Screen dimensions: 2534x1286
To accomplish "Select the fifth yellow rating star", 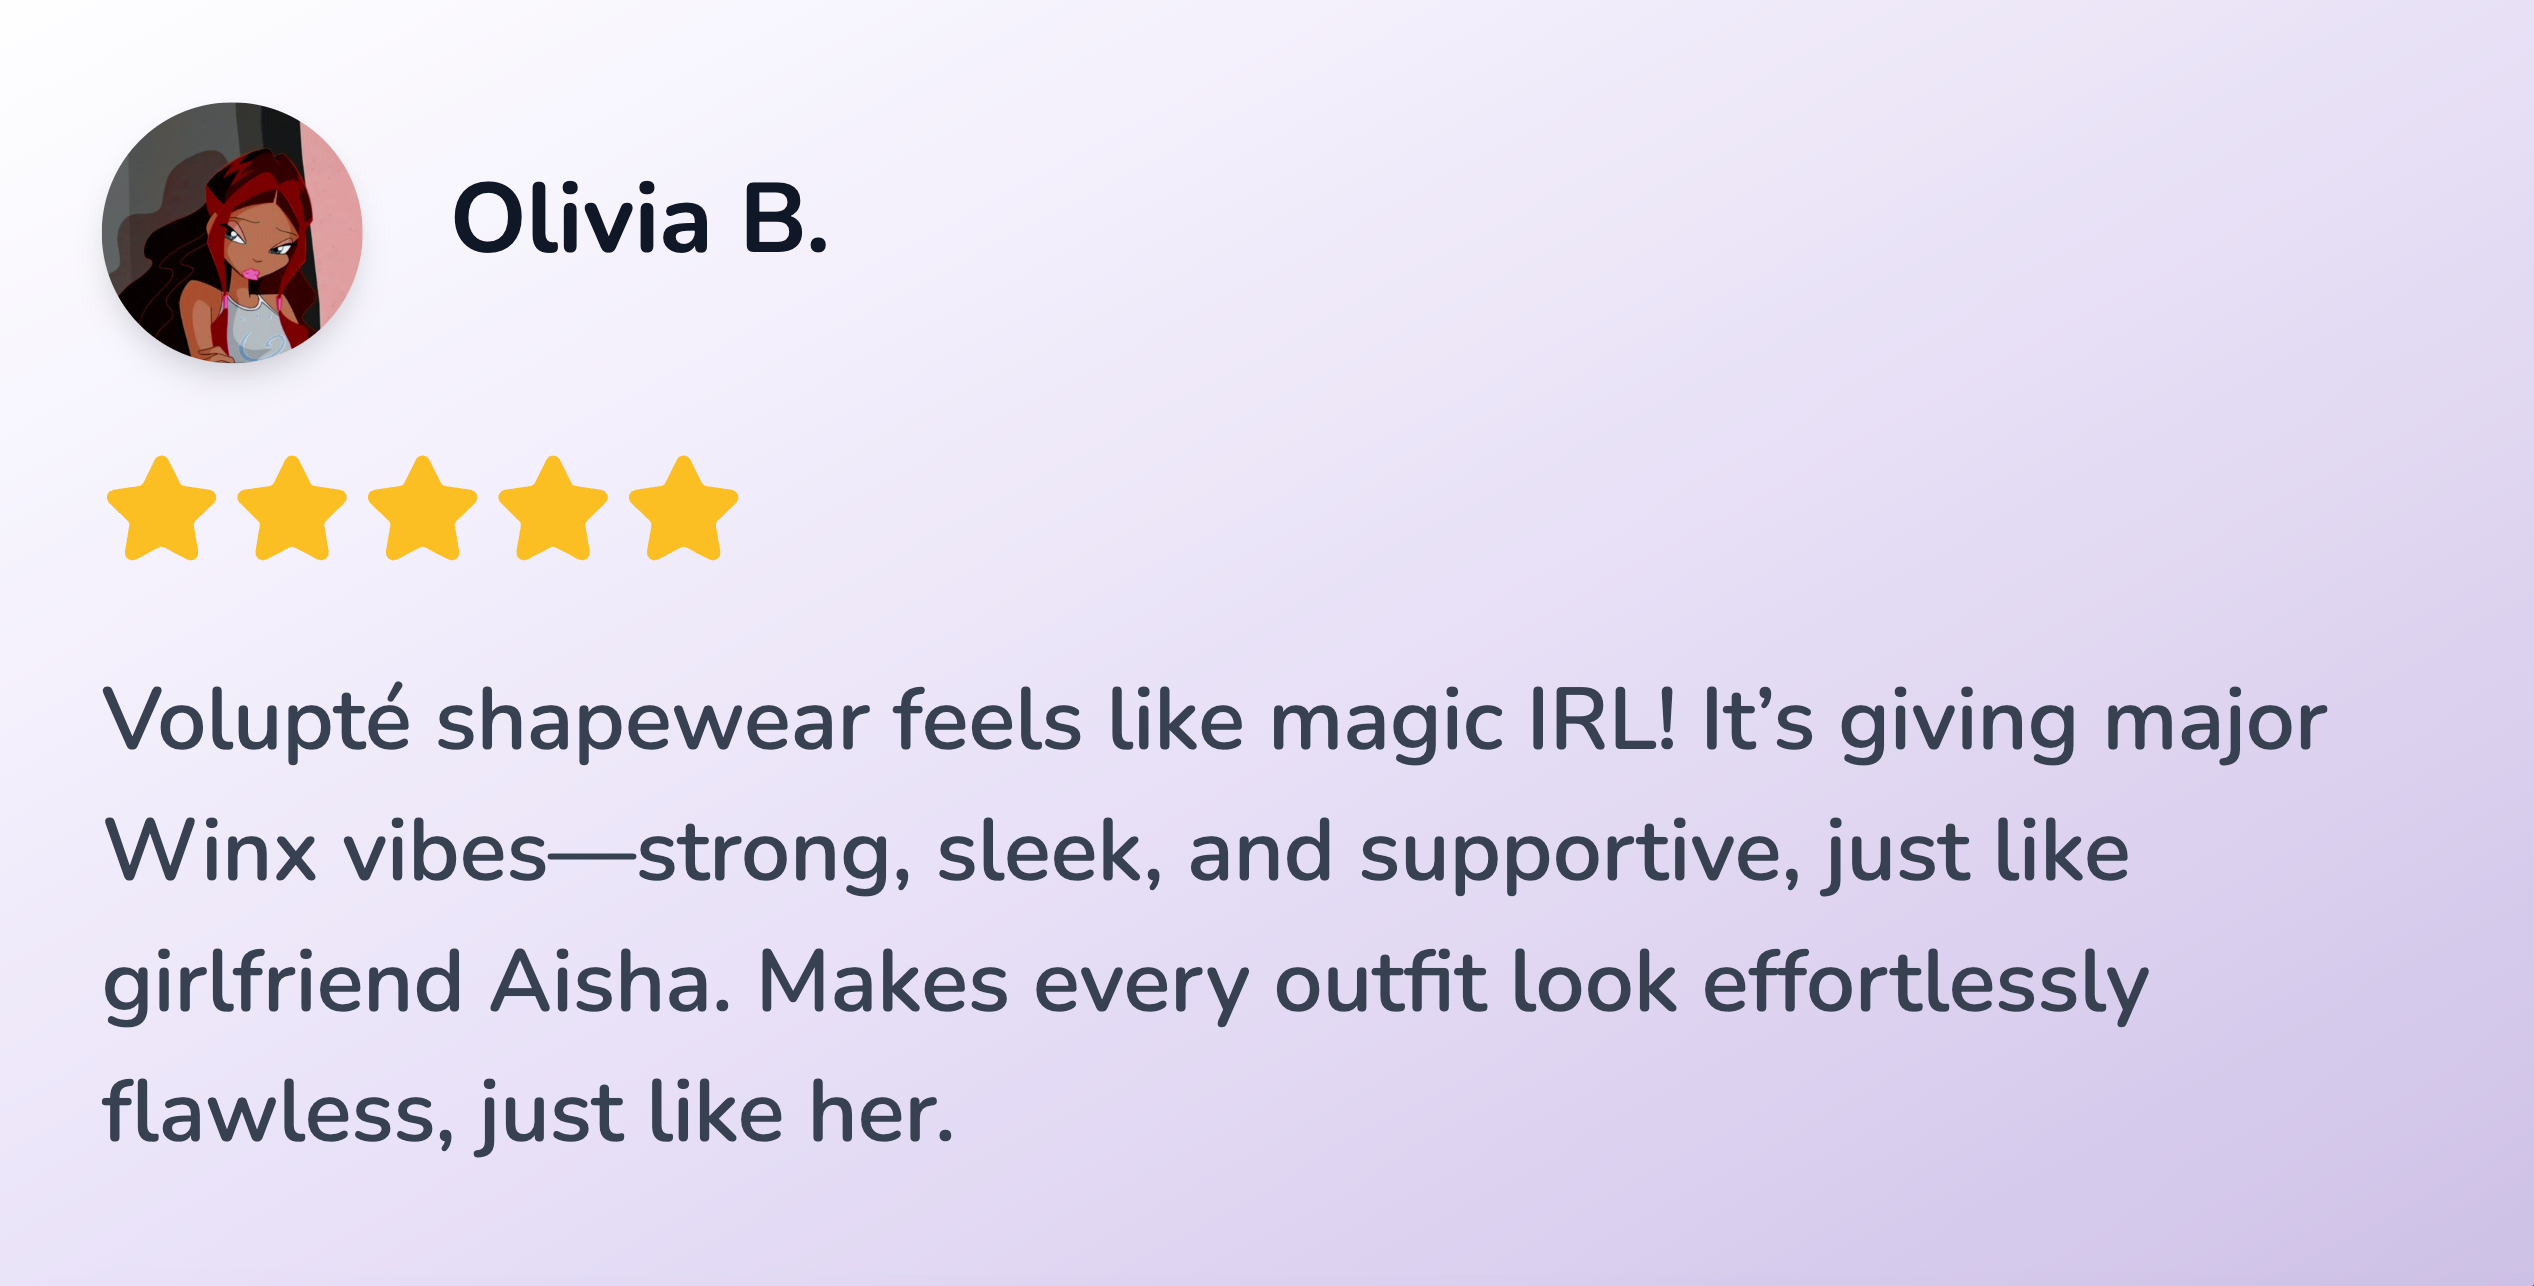I will 683,508.
